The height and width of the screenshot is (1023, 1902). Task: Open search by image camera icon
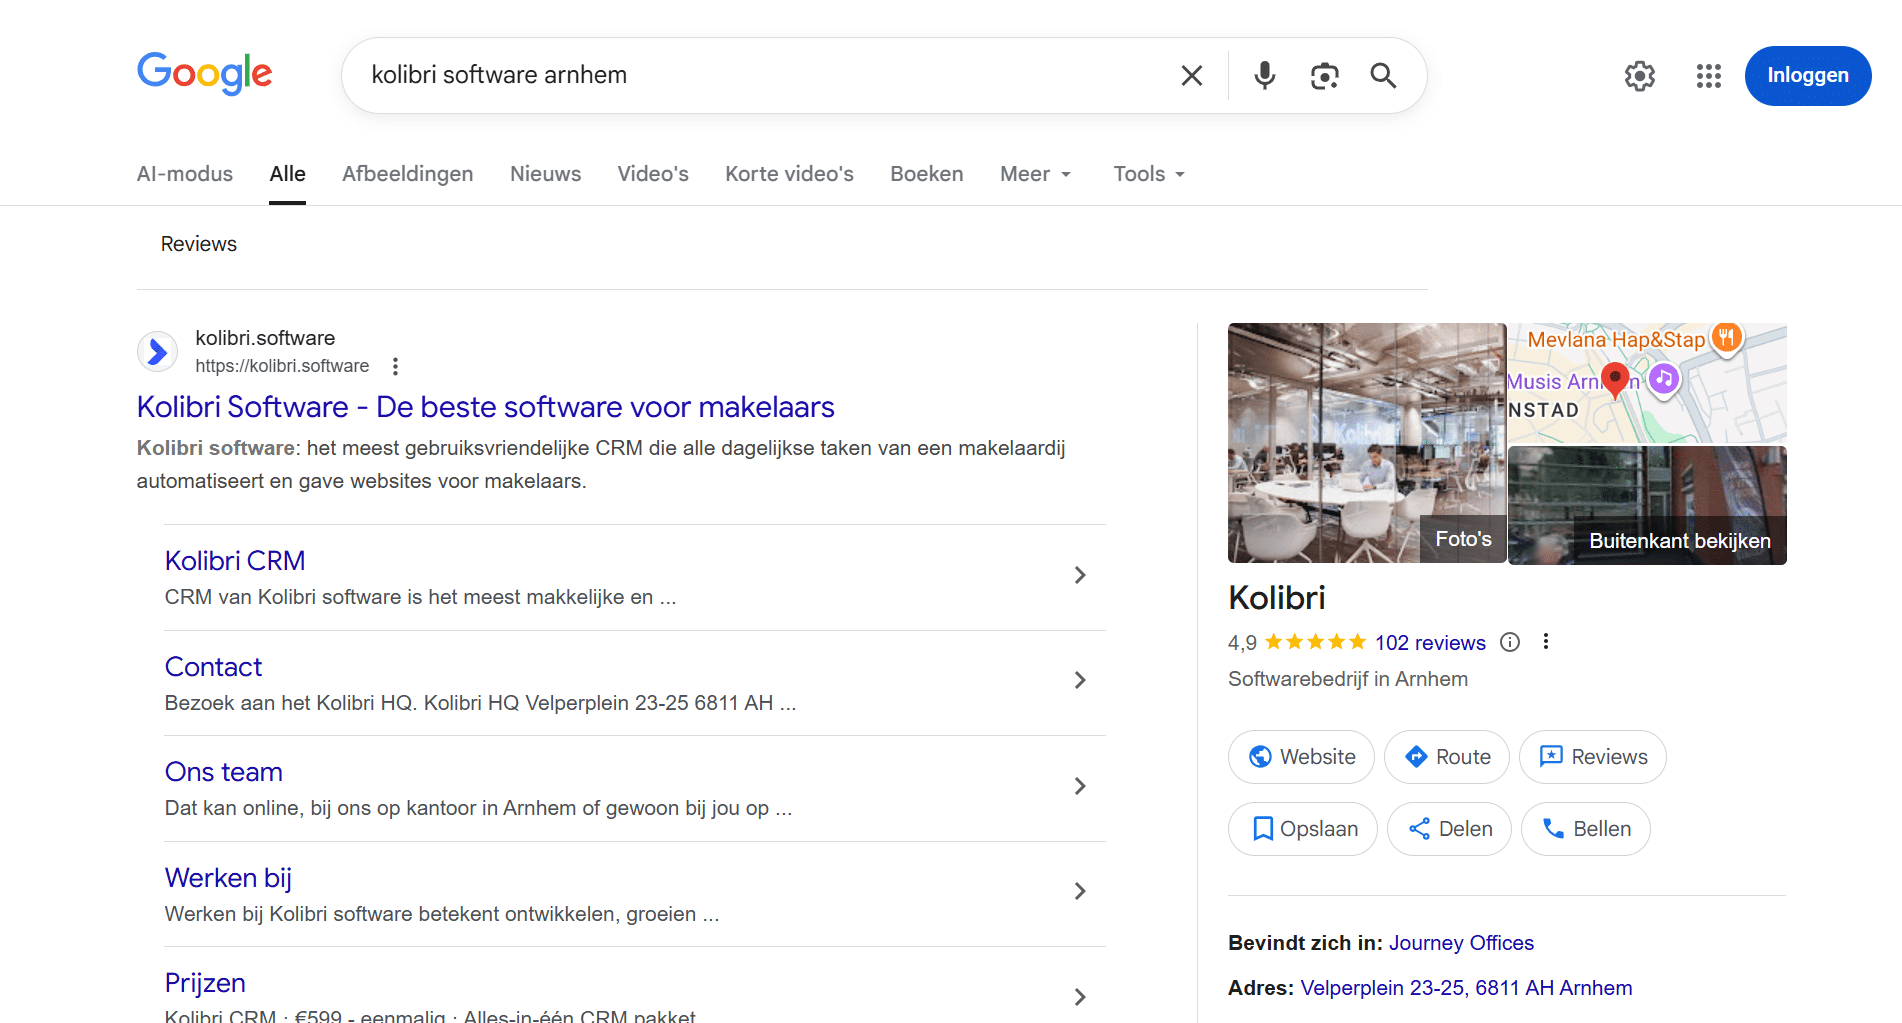(1324, 76)
